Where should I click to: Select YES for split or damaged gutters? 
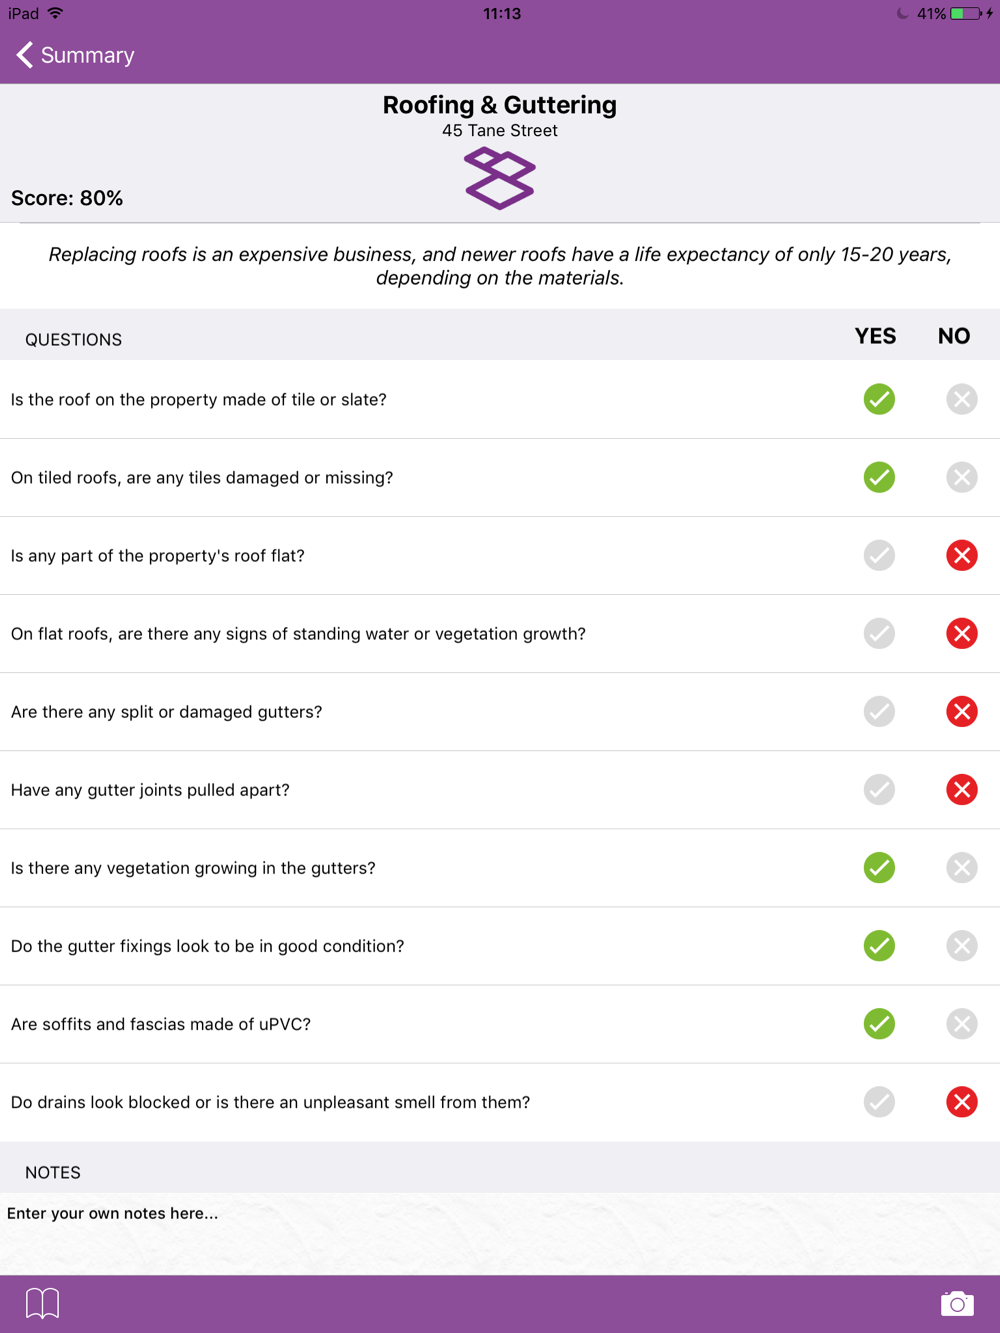(879, 711)
